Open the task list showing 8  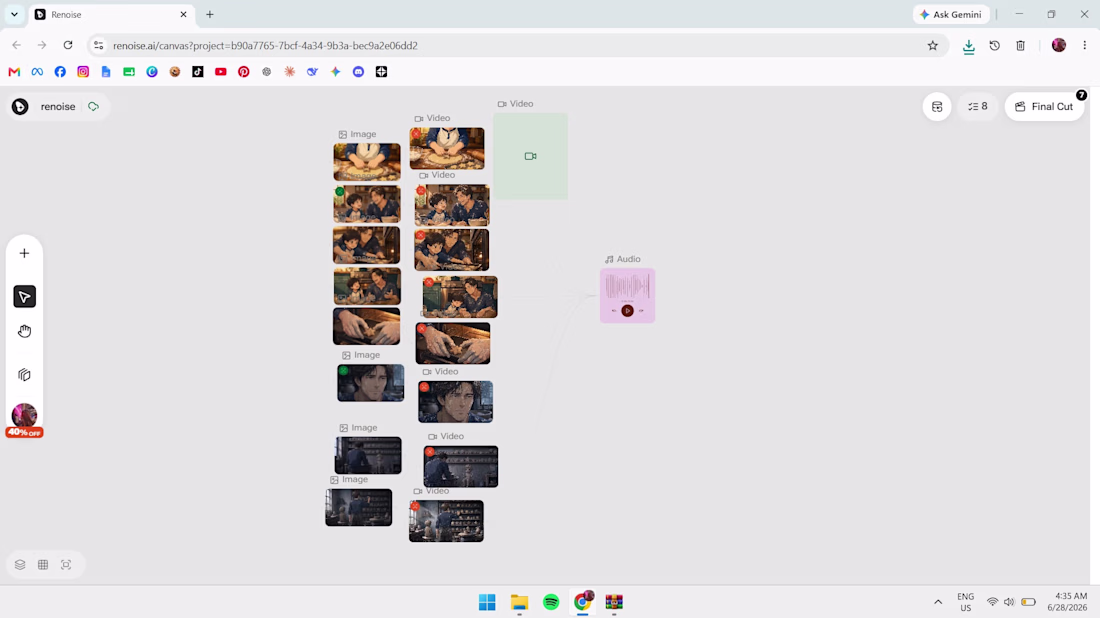tap(978, 107)
